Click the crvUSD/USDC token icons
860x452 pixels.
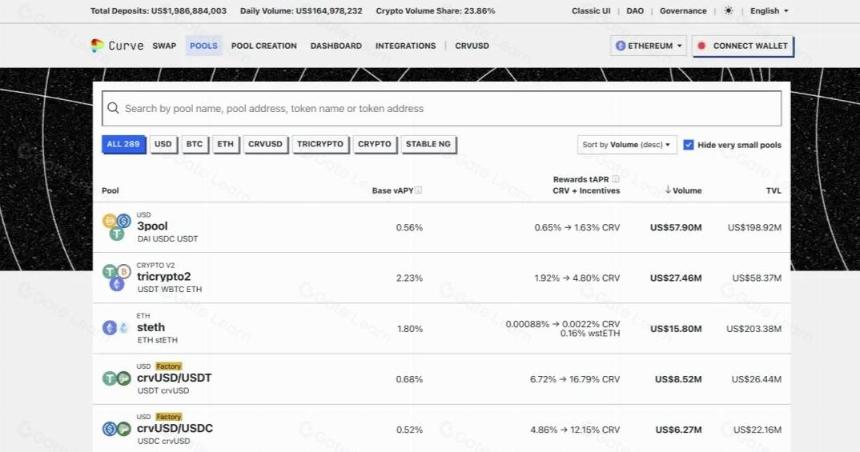click(116, 429)
